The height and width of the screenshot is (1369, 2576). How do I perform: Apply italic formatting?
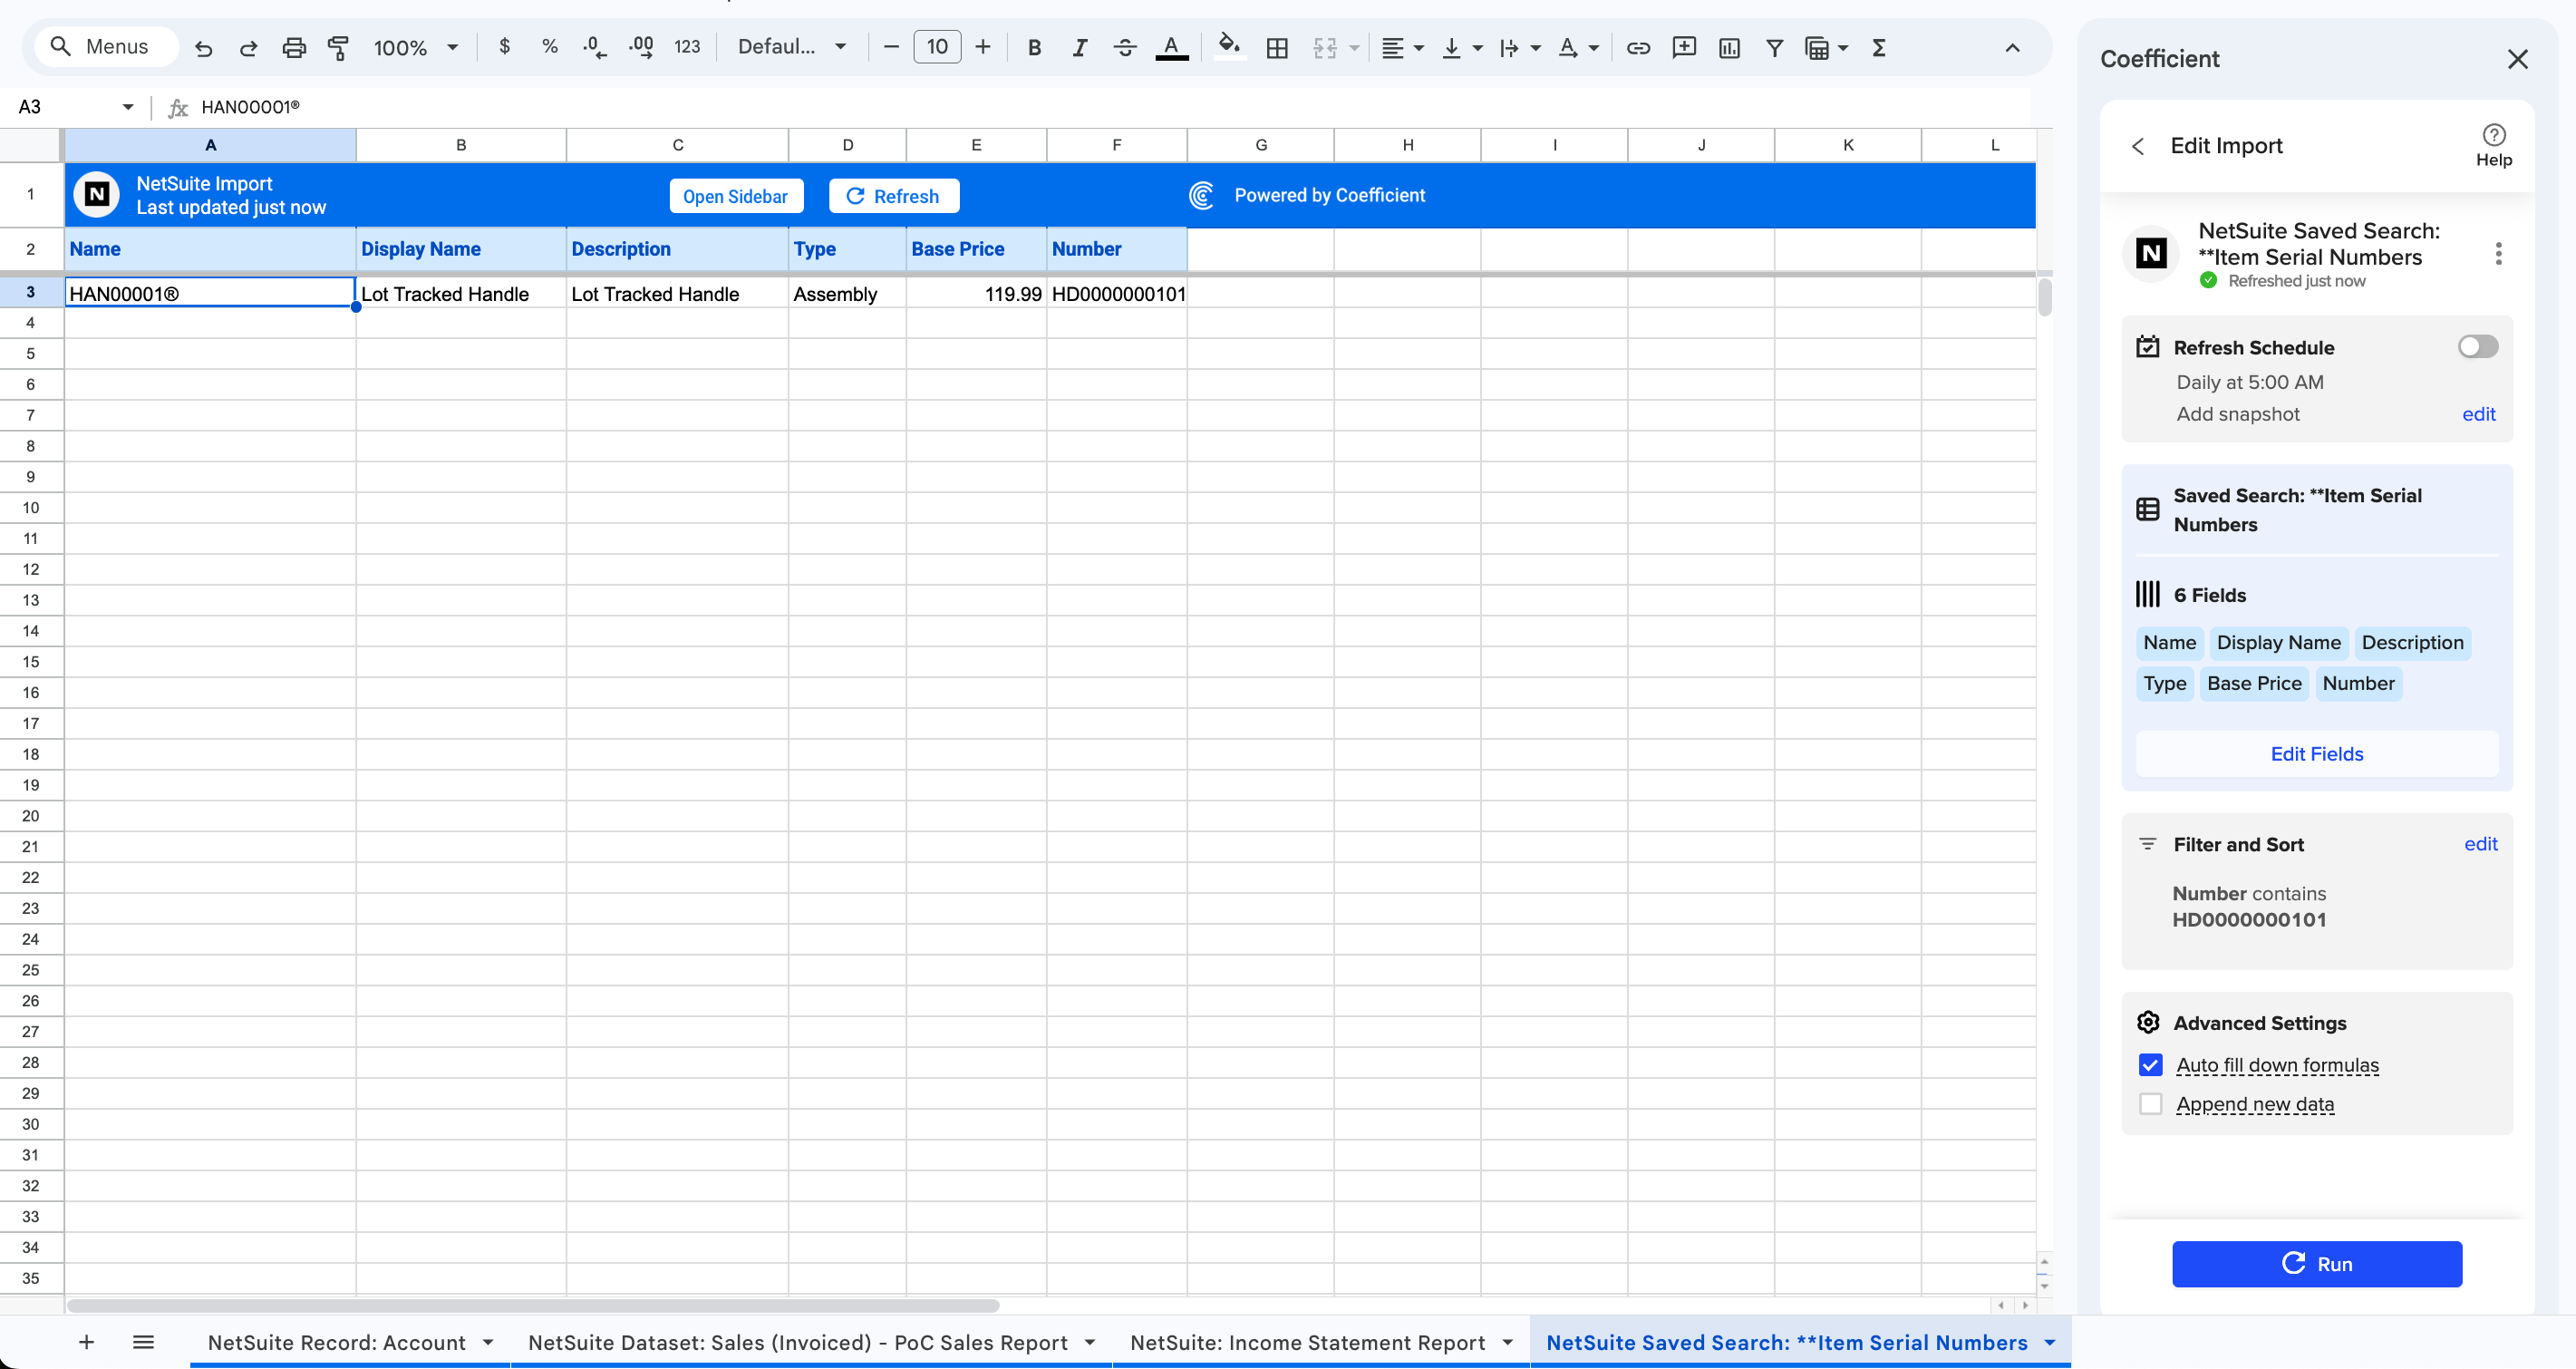click(x=1080, y=47)
